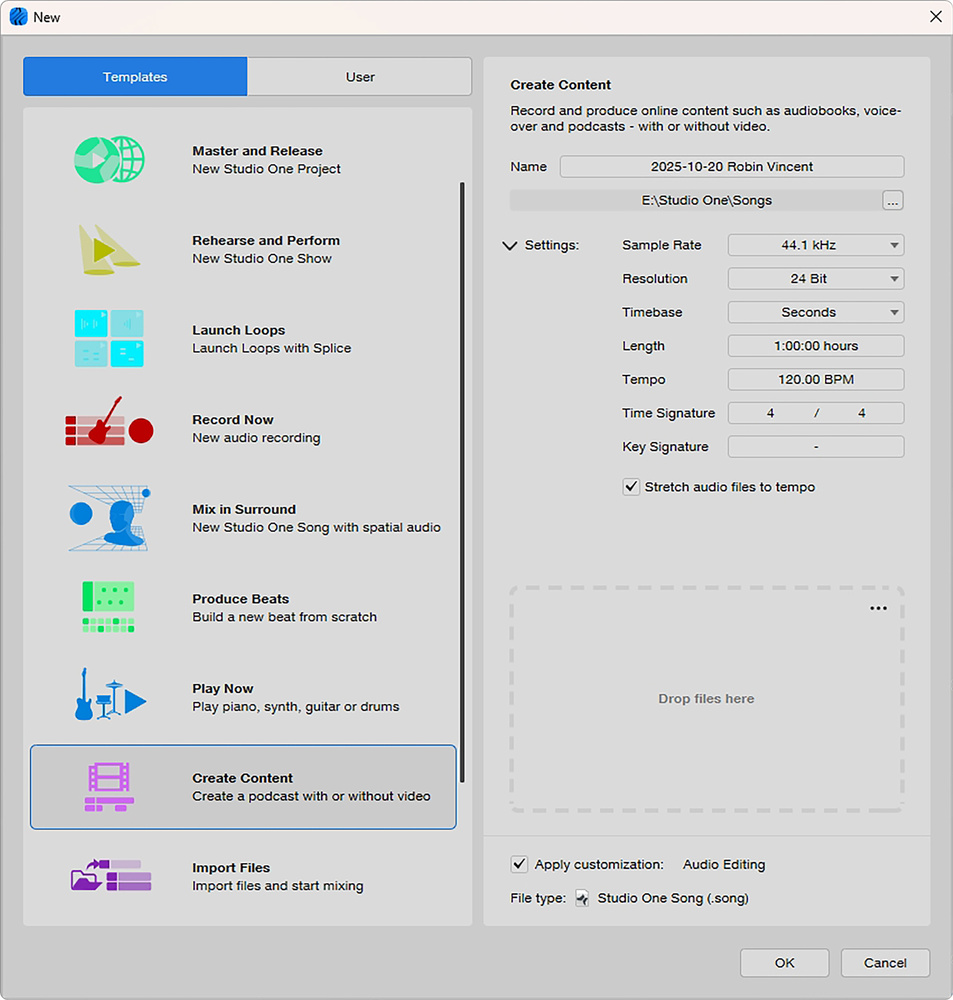Click the Rehearse and Perform spotlight icon
This screenshot has width=953, height=1000.
click(109, 249)
